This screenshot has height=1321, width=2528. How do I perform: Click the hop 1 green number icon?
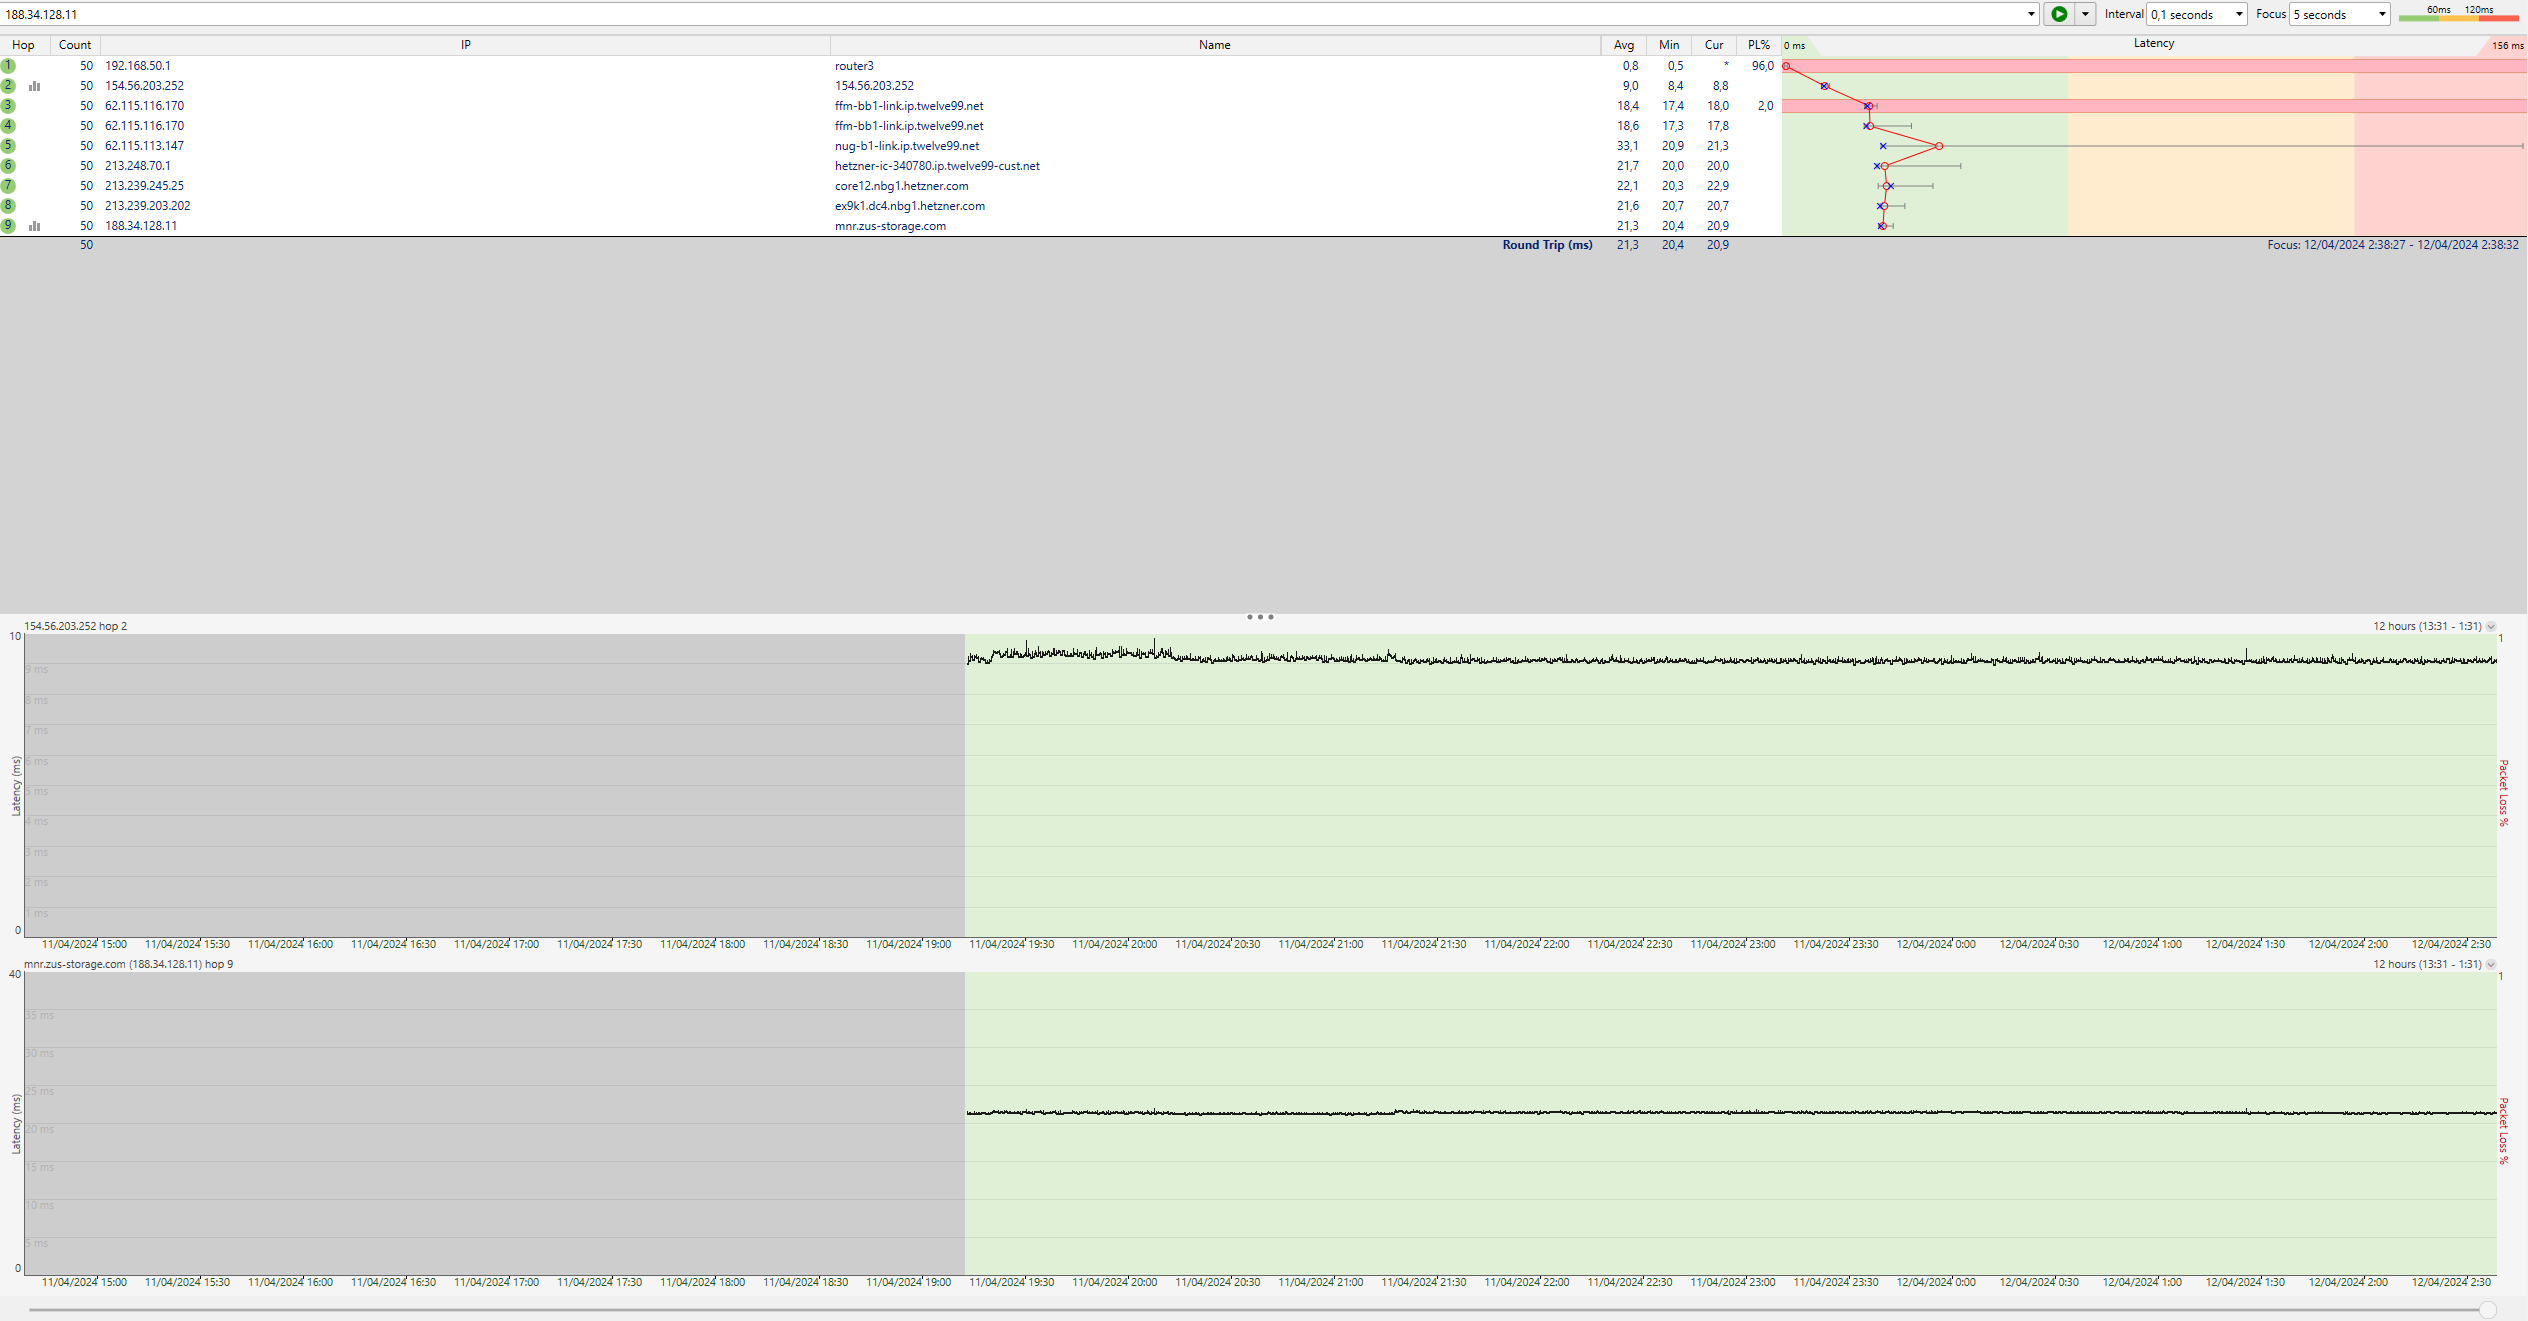pos(8,66)
